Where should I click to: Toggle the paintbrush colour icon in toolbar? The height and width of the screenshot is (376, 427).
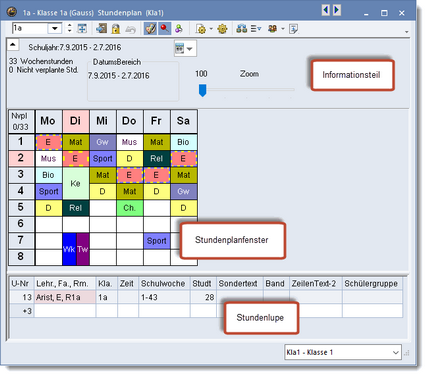(150, 29)
